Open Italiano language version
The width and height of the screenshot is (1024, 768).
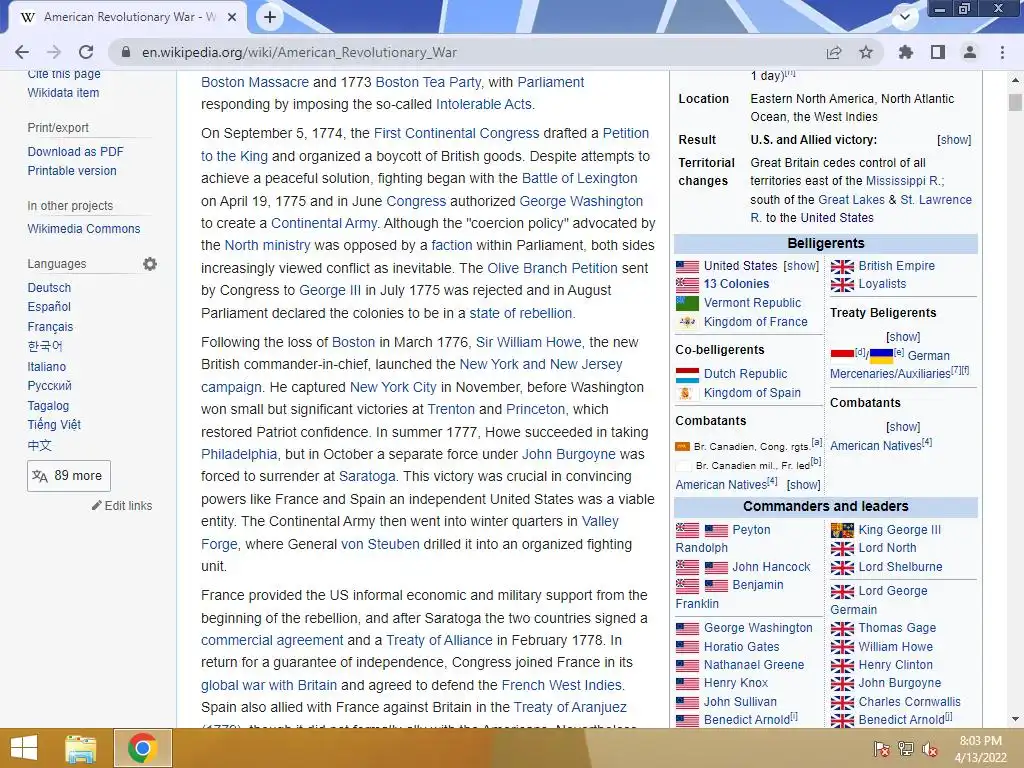46,367
